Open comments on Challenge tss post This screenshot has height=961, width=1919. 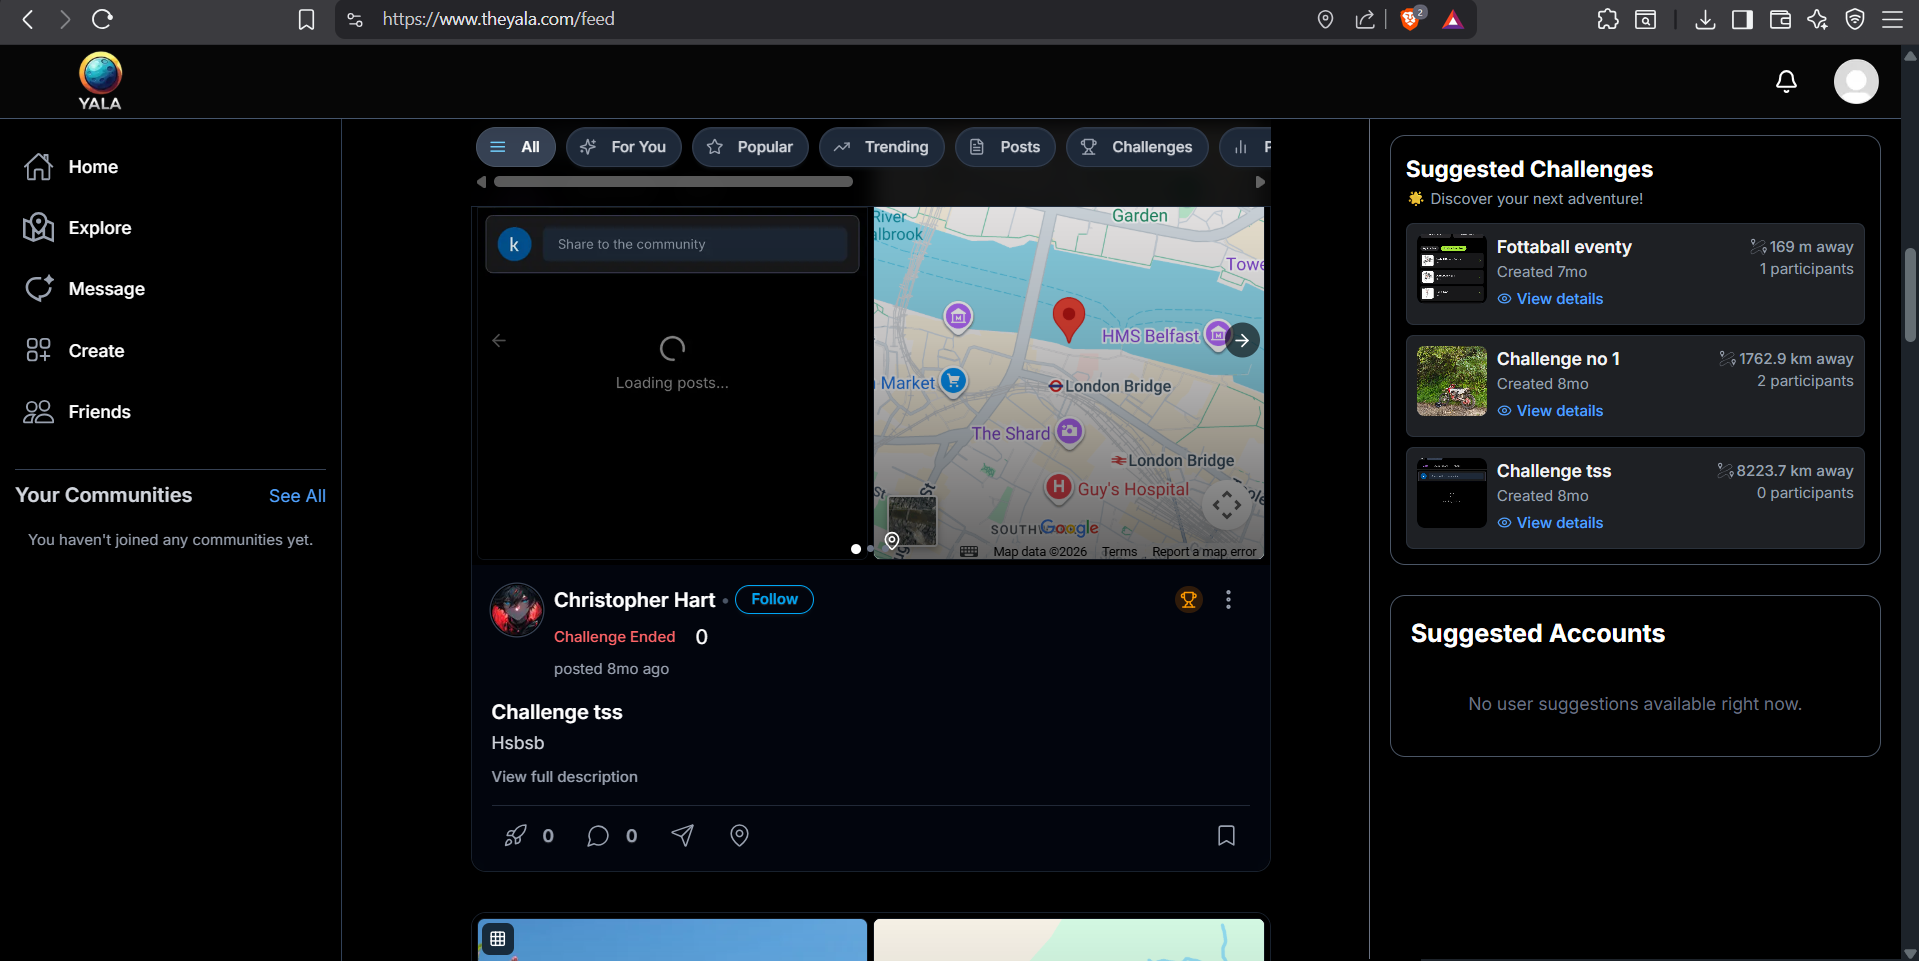pyautogui.click(x=598, y=835)
